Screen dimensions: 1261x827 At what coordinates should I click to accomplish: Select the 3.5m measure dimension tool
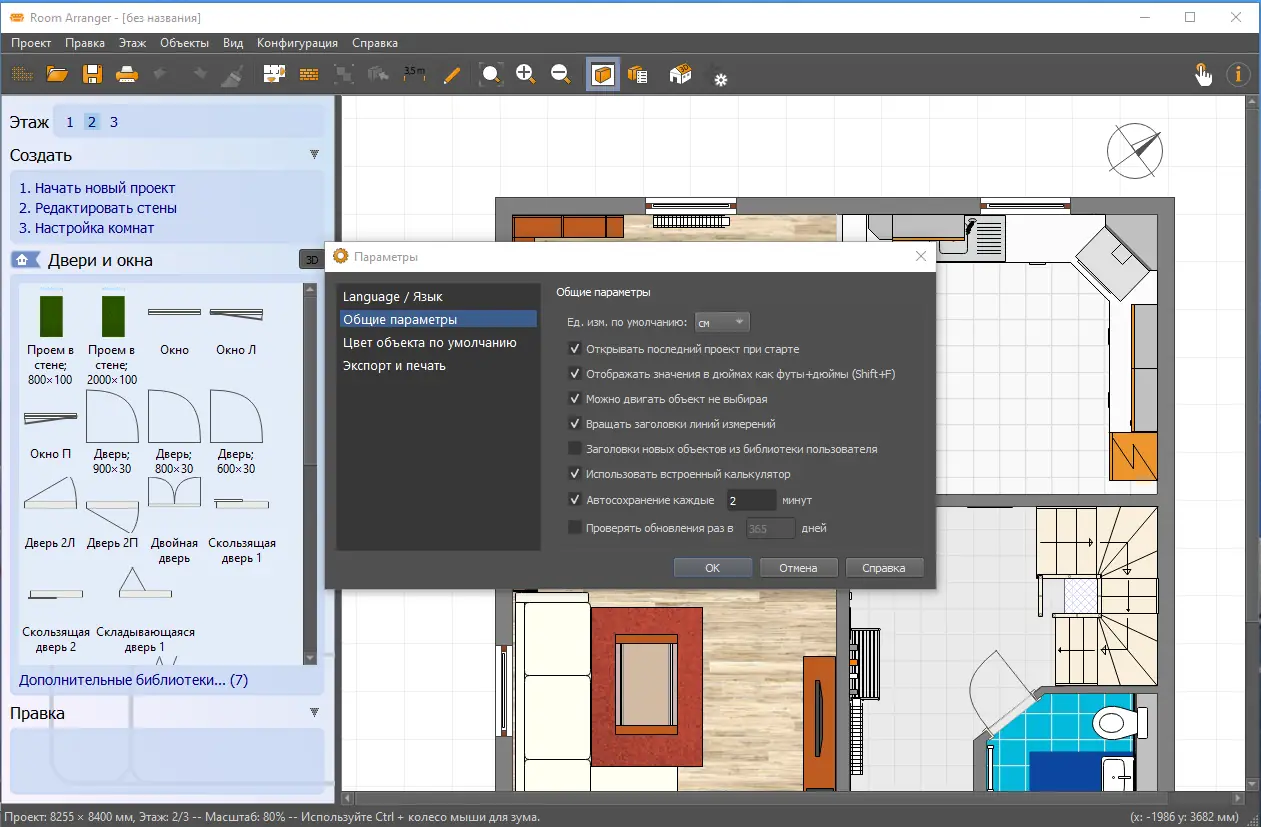[x=414, y=74]
